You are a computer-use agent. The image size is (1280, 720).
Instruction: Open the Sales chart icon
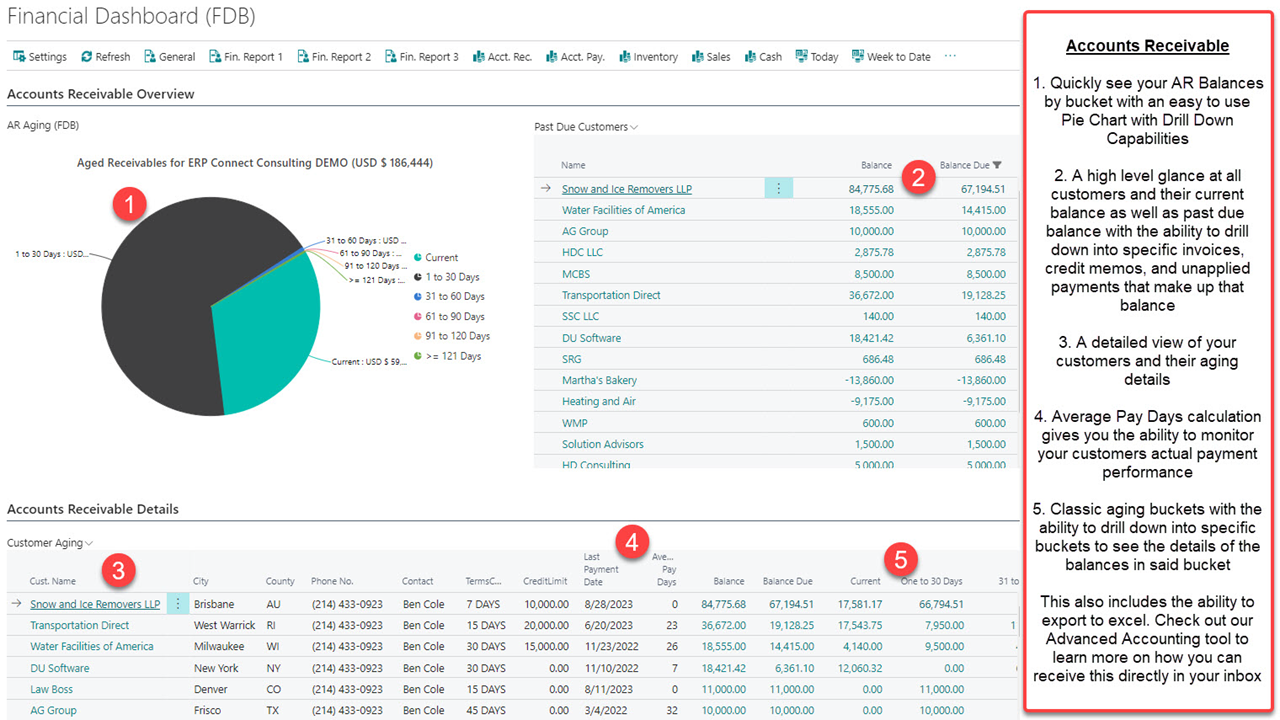click(x=698, y=57)
